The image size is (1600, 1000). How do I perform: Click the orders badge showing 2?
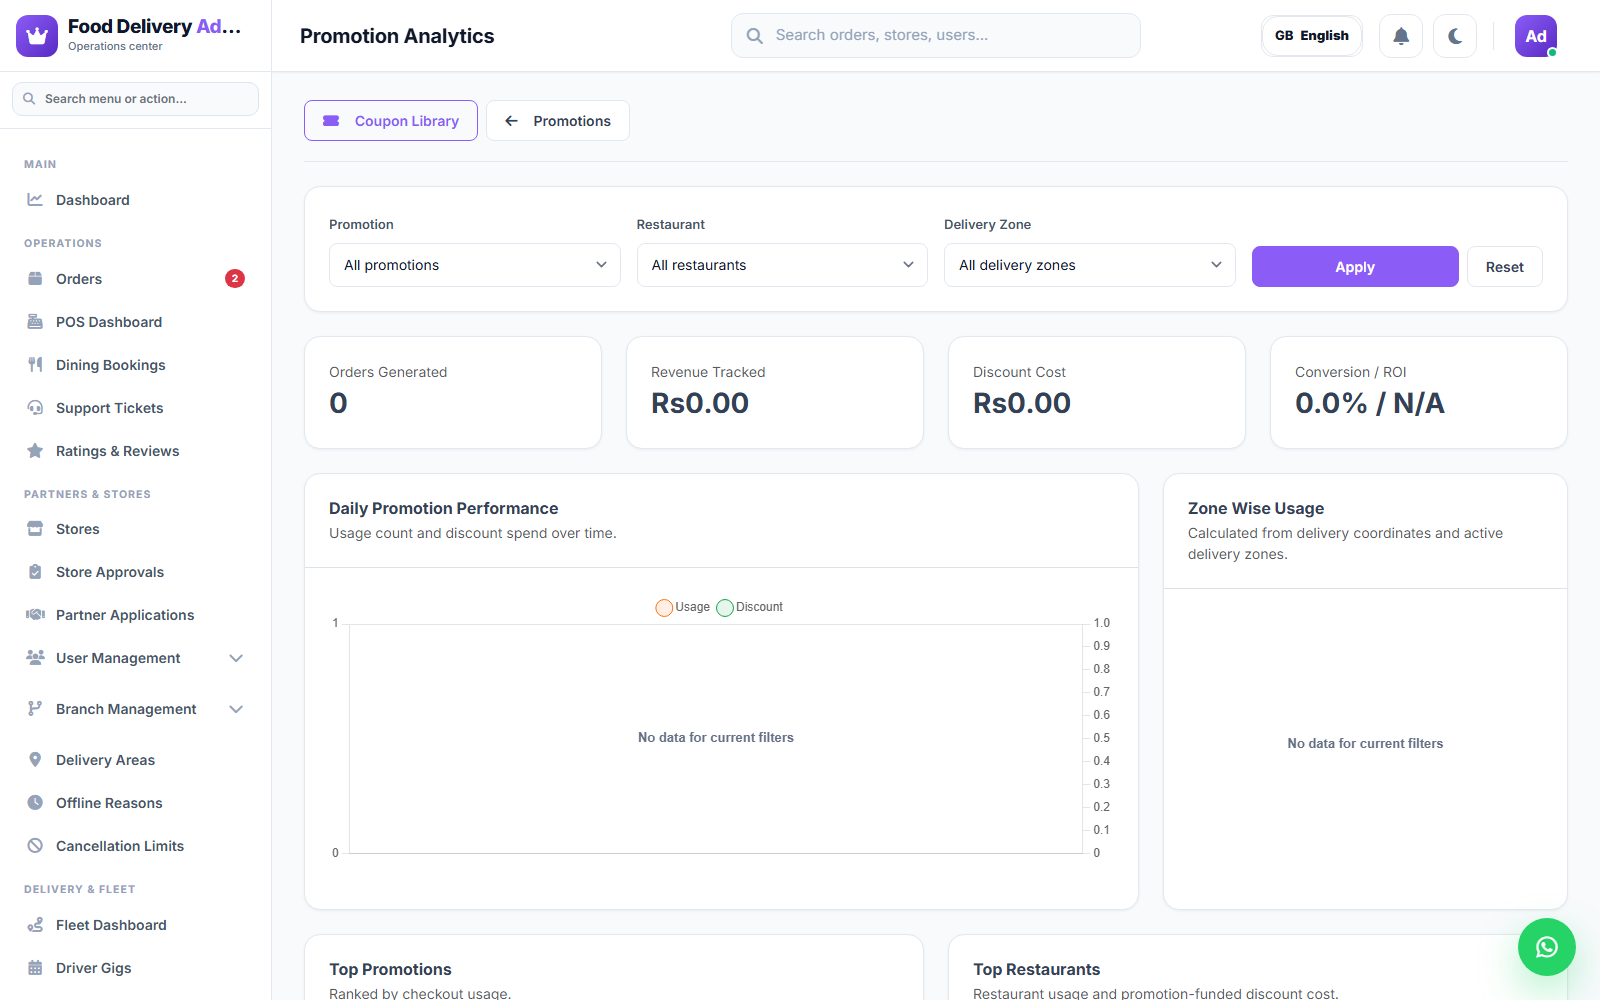pos(235,279)
